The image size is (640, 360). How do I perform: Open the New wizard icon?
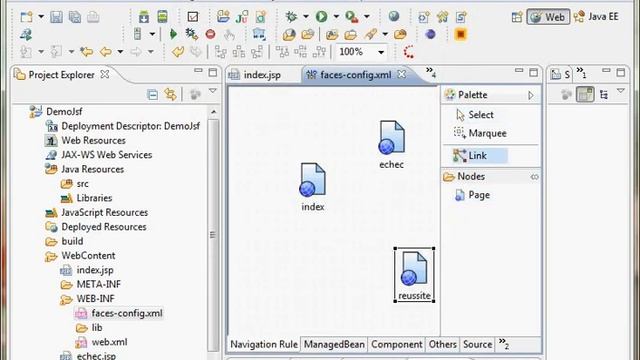[27, 17]
